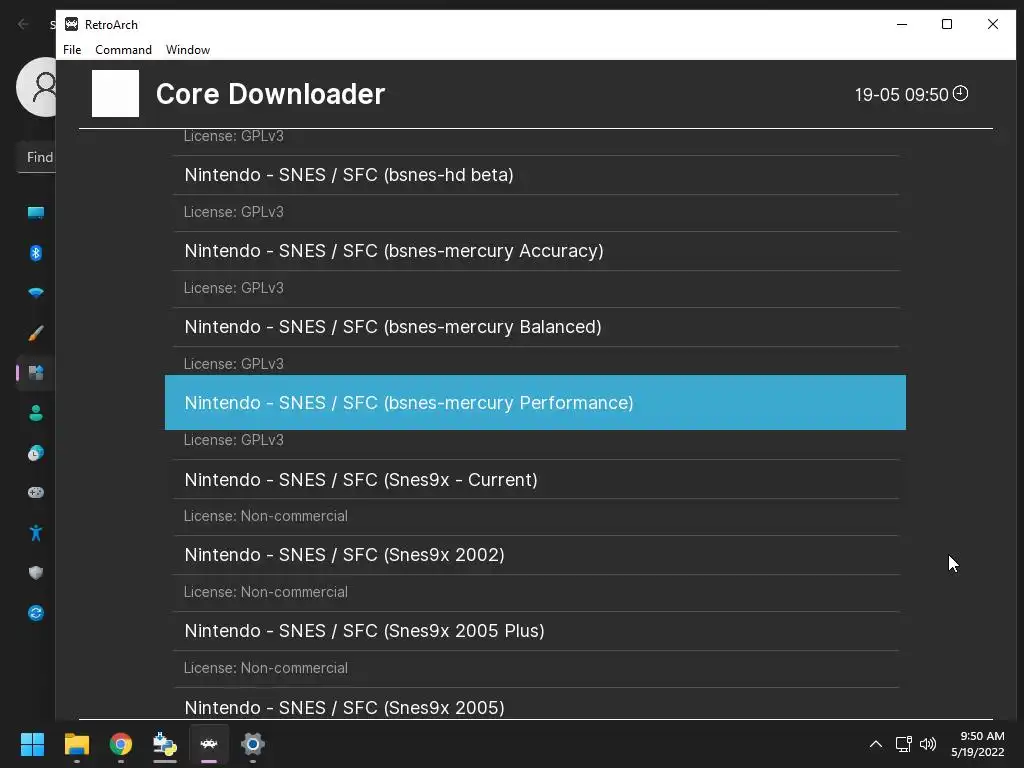Select Snes9x 2005 core
The image size is (1024, 768).
click(x=536, y=705)
